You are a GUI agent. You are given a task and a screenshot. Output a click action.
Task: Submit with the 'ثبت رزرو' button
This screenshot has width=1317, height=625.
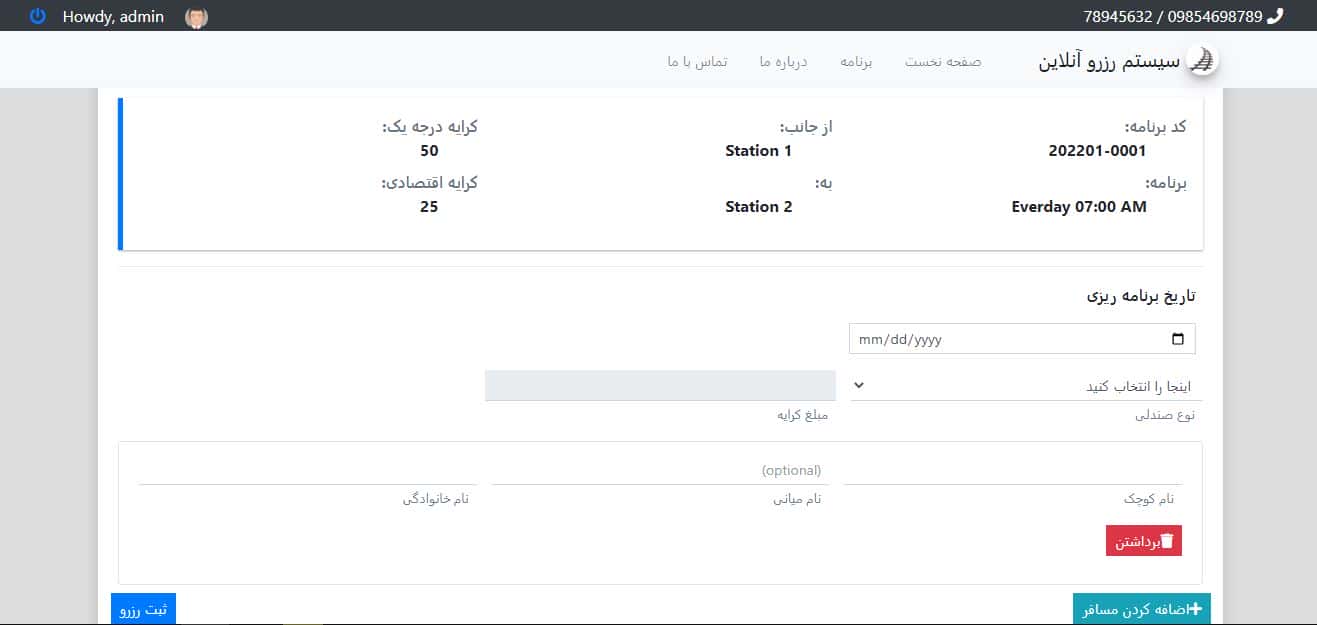(144, 609)
